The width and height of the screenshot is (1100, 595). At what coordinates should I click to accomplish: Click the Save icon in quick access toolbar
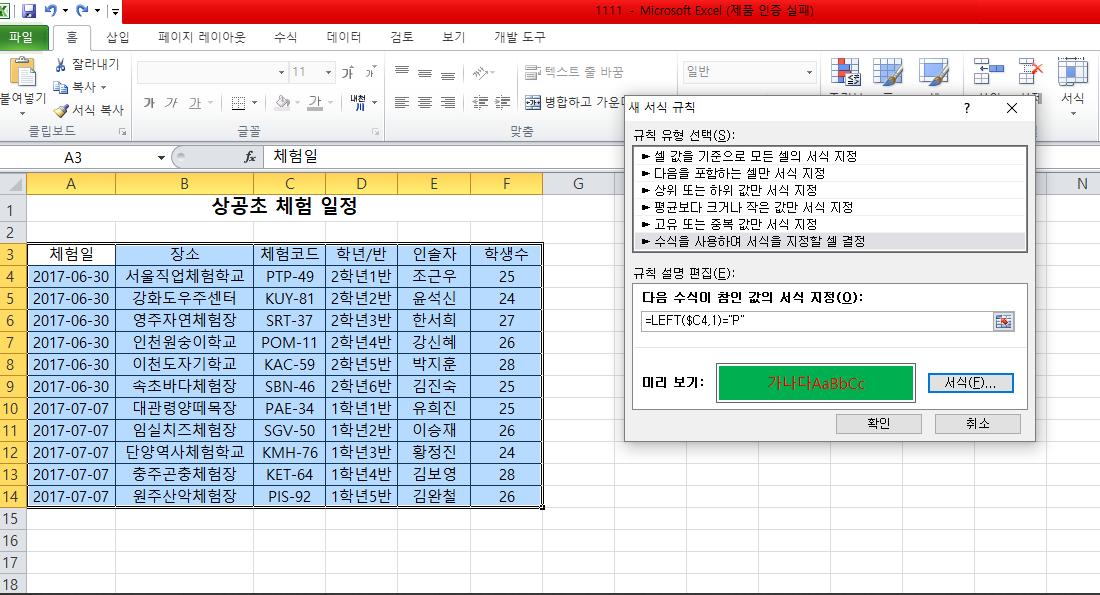[29, 12]
